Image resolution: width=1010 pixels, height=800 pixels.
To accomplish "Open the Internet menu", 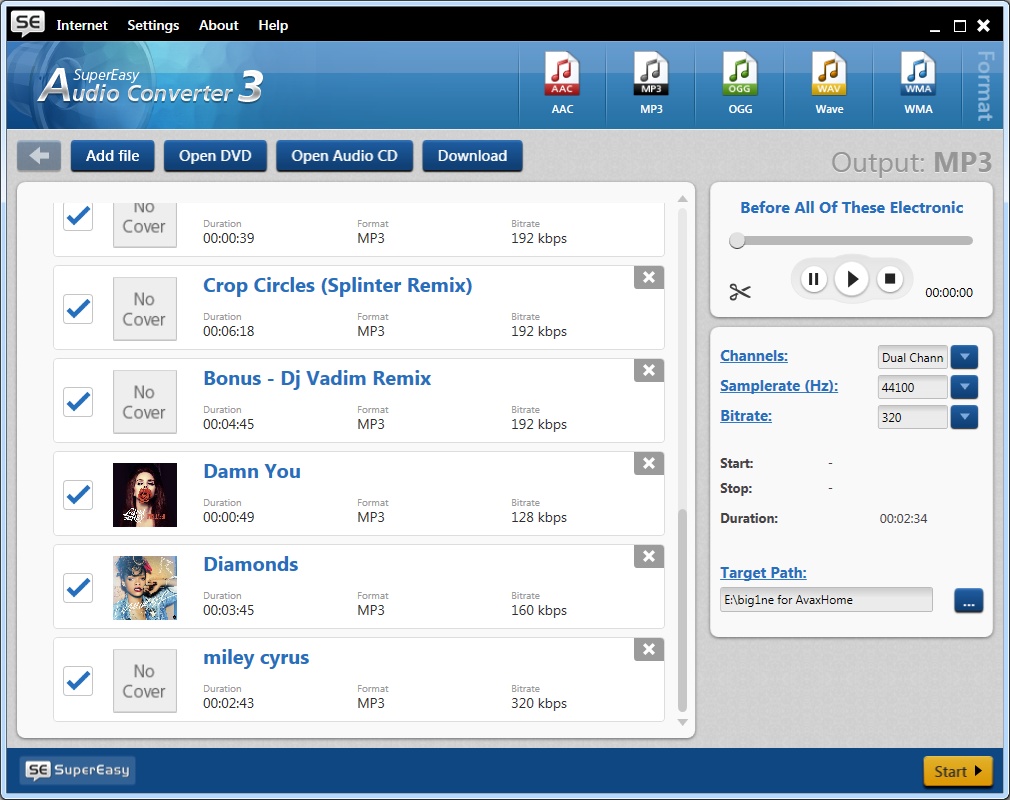I will pyautogui.click(x=82, y=25).
